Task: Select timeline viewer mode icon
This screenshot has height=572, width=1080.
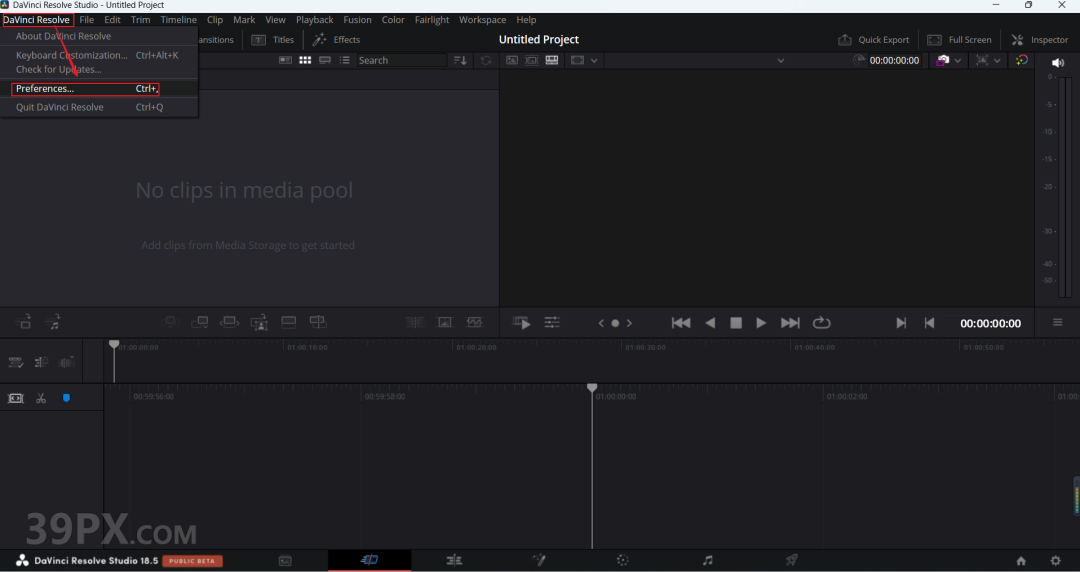Action: tap(552, 61)
